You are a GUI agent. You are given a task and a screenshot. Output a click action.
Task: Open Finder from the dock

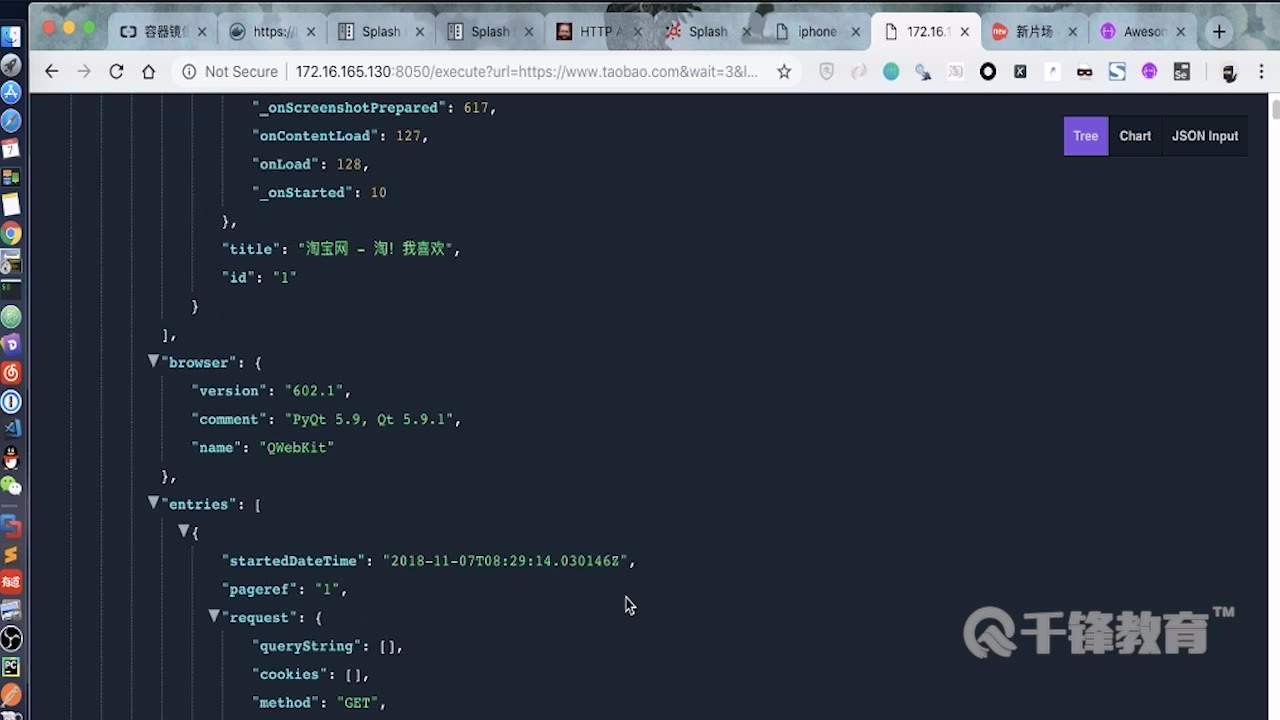[11, 37]
